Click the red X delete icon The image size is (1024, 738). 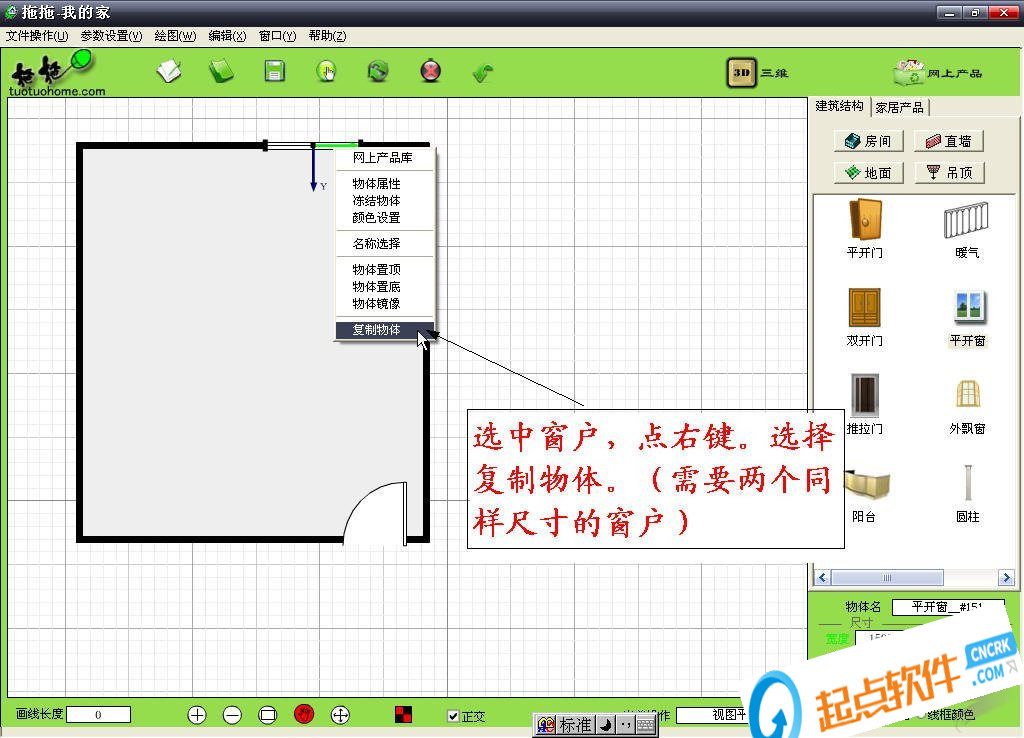430,71
